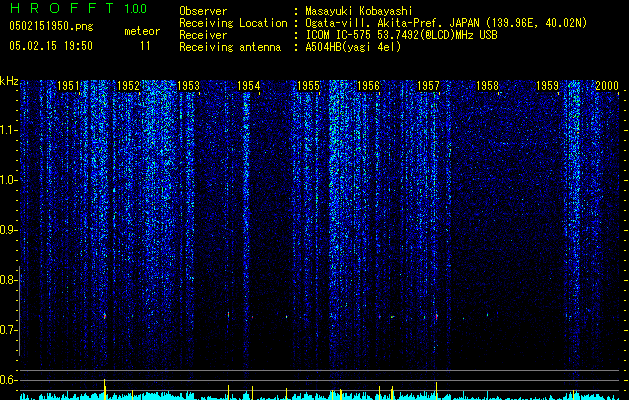Image resolution: width=629 pixels, height=400 pixels.
Task: Click the HROFFT 1.0.0 title text
Action: click(x=78, y=8)
